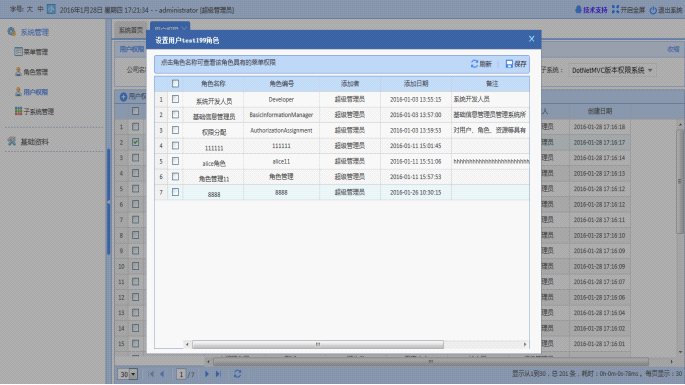Click the page number input field
The height and width of the screenshot is (385, 685).
pos(181,374)
